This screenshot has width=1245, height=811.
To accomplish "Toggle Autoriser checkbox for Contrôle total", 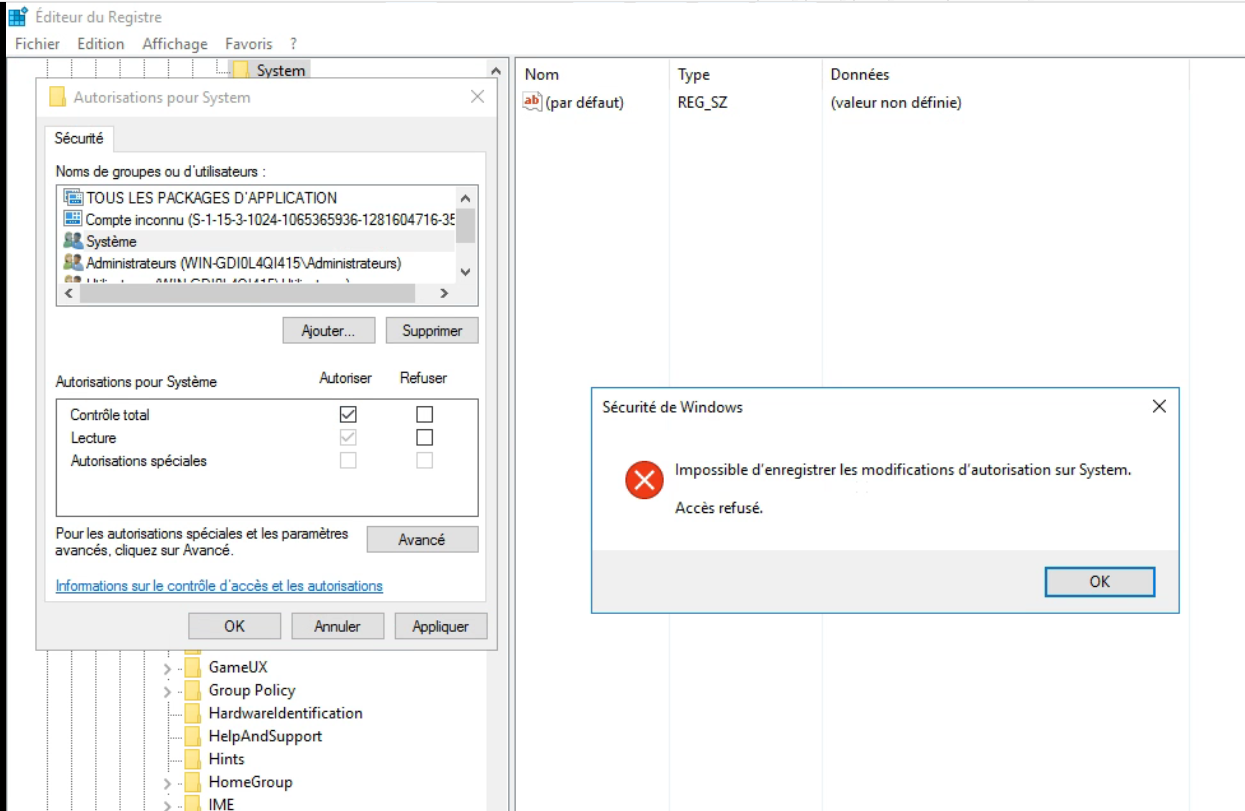I will (348, 414).
